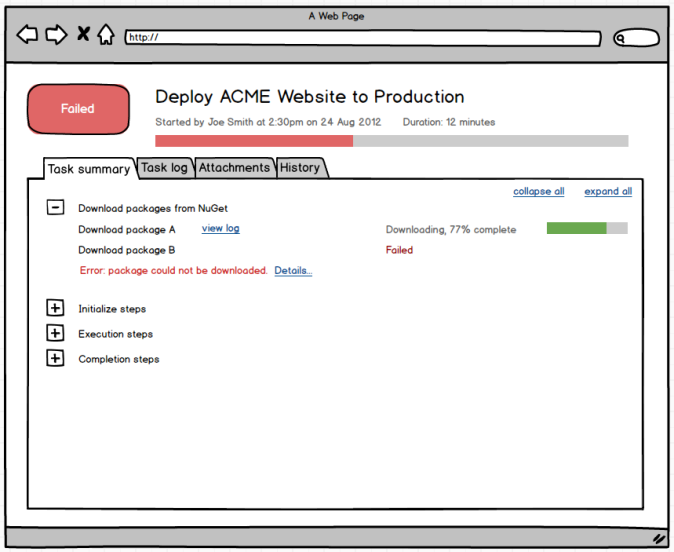Image resolution: width=674 pixels, height=552 pixels.
Task: Select the Task summary tab
Action: pyautogui.click(x=89, y=169)
